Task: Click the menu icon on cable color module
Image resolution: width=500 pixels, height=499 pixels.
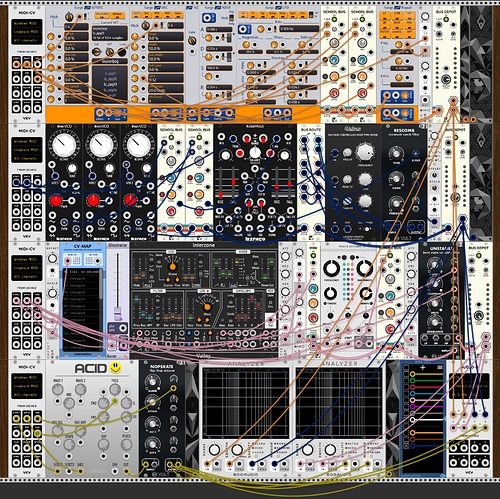Action: point(440,367)
